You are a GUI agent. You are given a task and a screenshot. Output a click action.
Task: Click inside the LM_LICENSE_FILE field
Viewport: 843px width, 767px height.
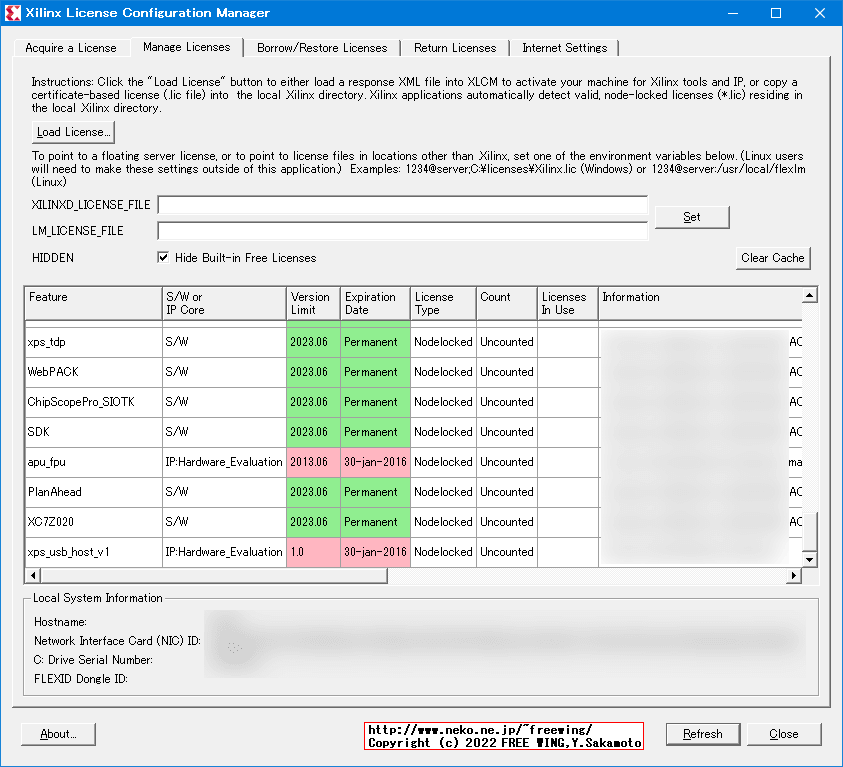pyautogui.click(x=400, y=230)
